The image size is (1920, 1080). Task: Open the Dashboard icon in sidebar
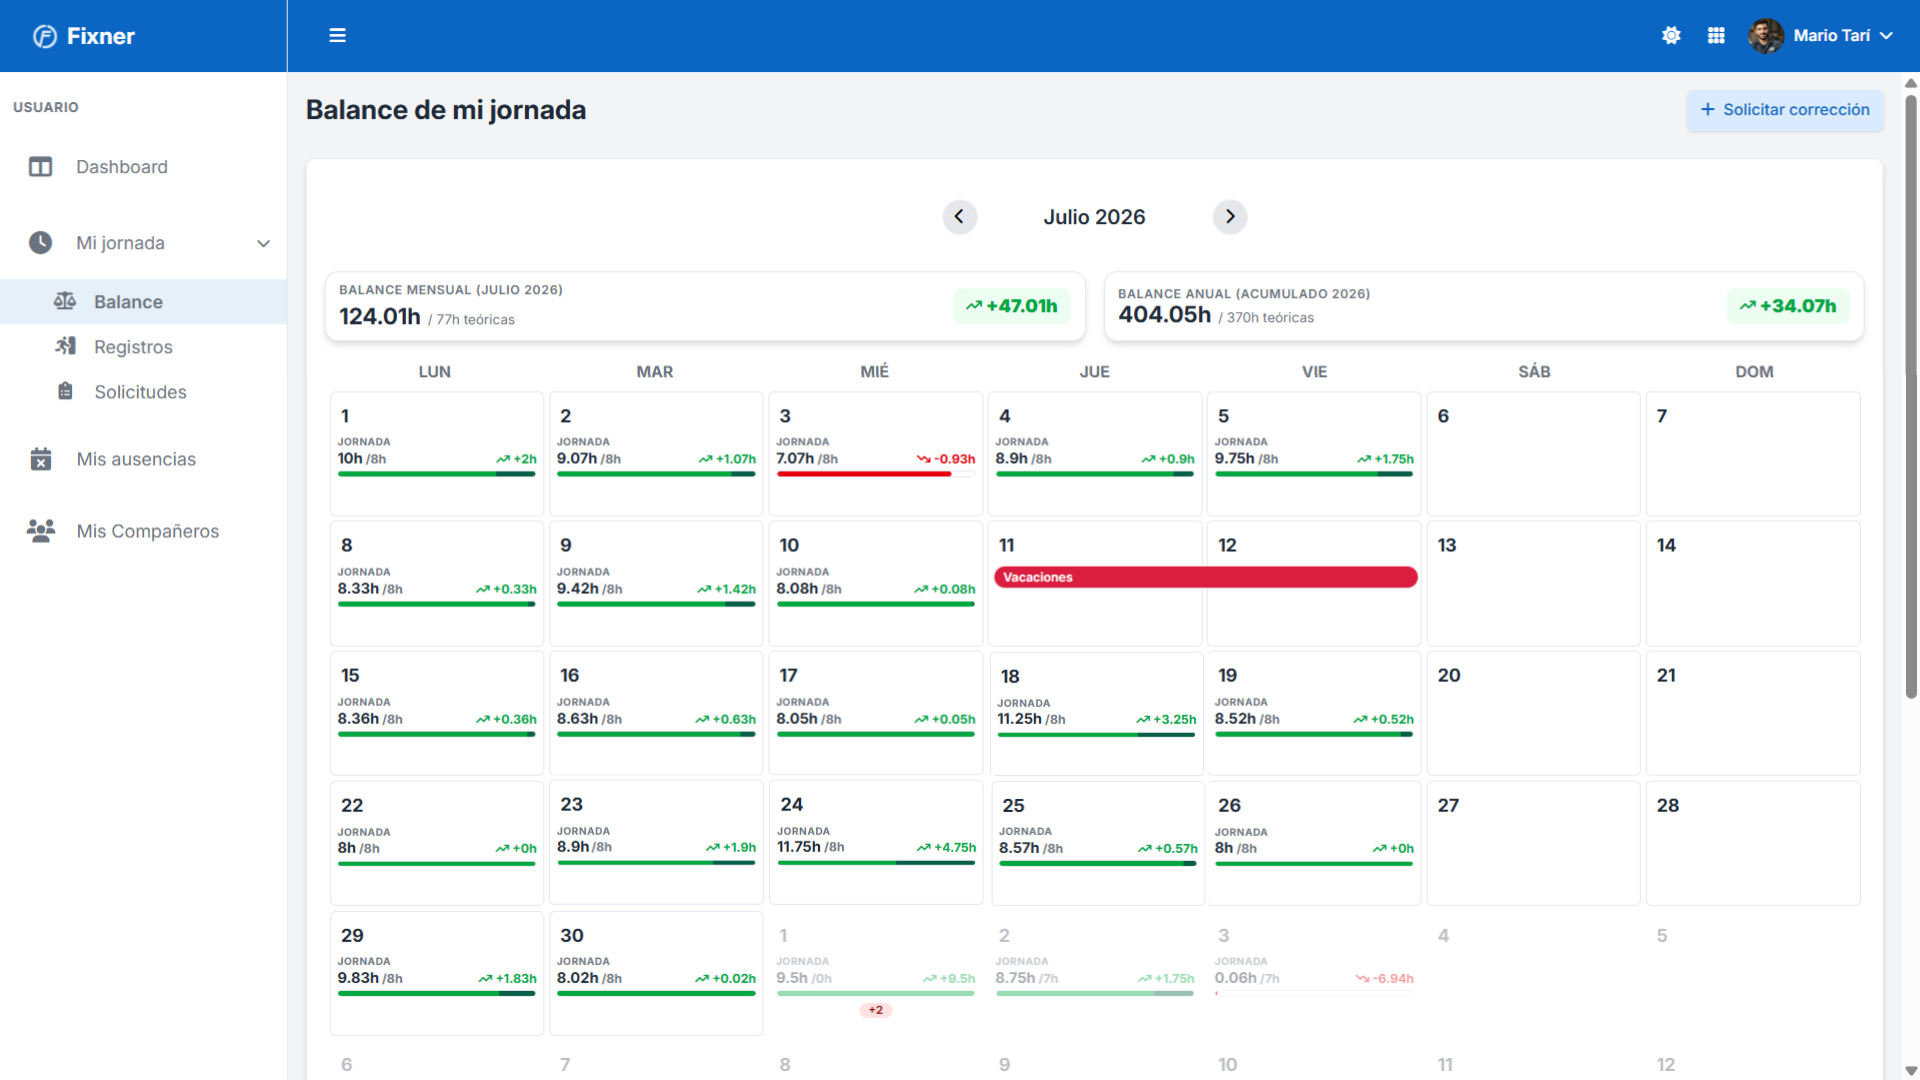click(x=41, y=167)
